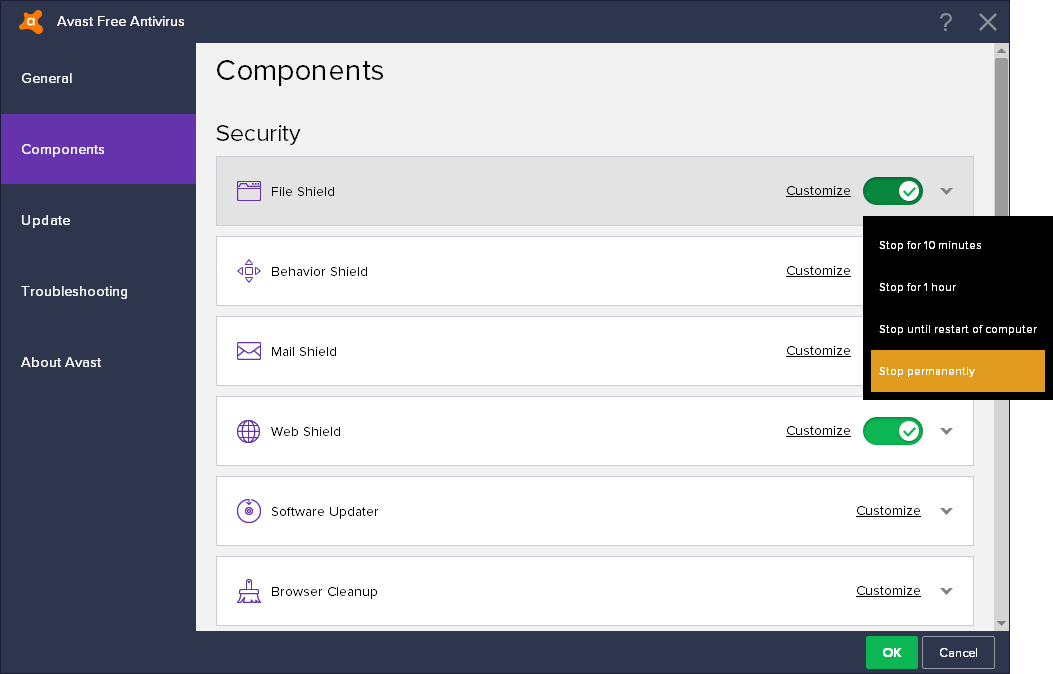Click the Software Updater disc icon
The width and height of the screenshot is (1053, 674).
(x=248, y=511)
